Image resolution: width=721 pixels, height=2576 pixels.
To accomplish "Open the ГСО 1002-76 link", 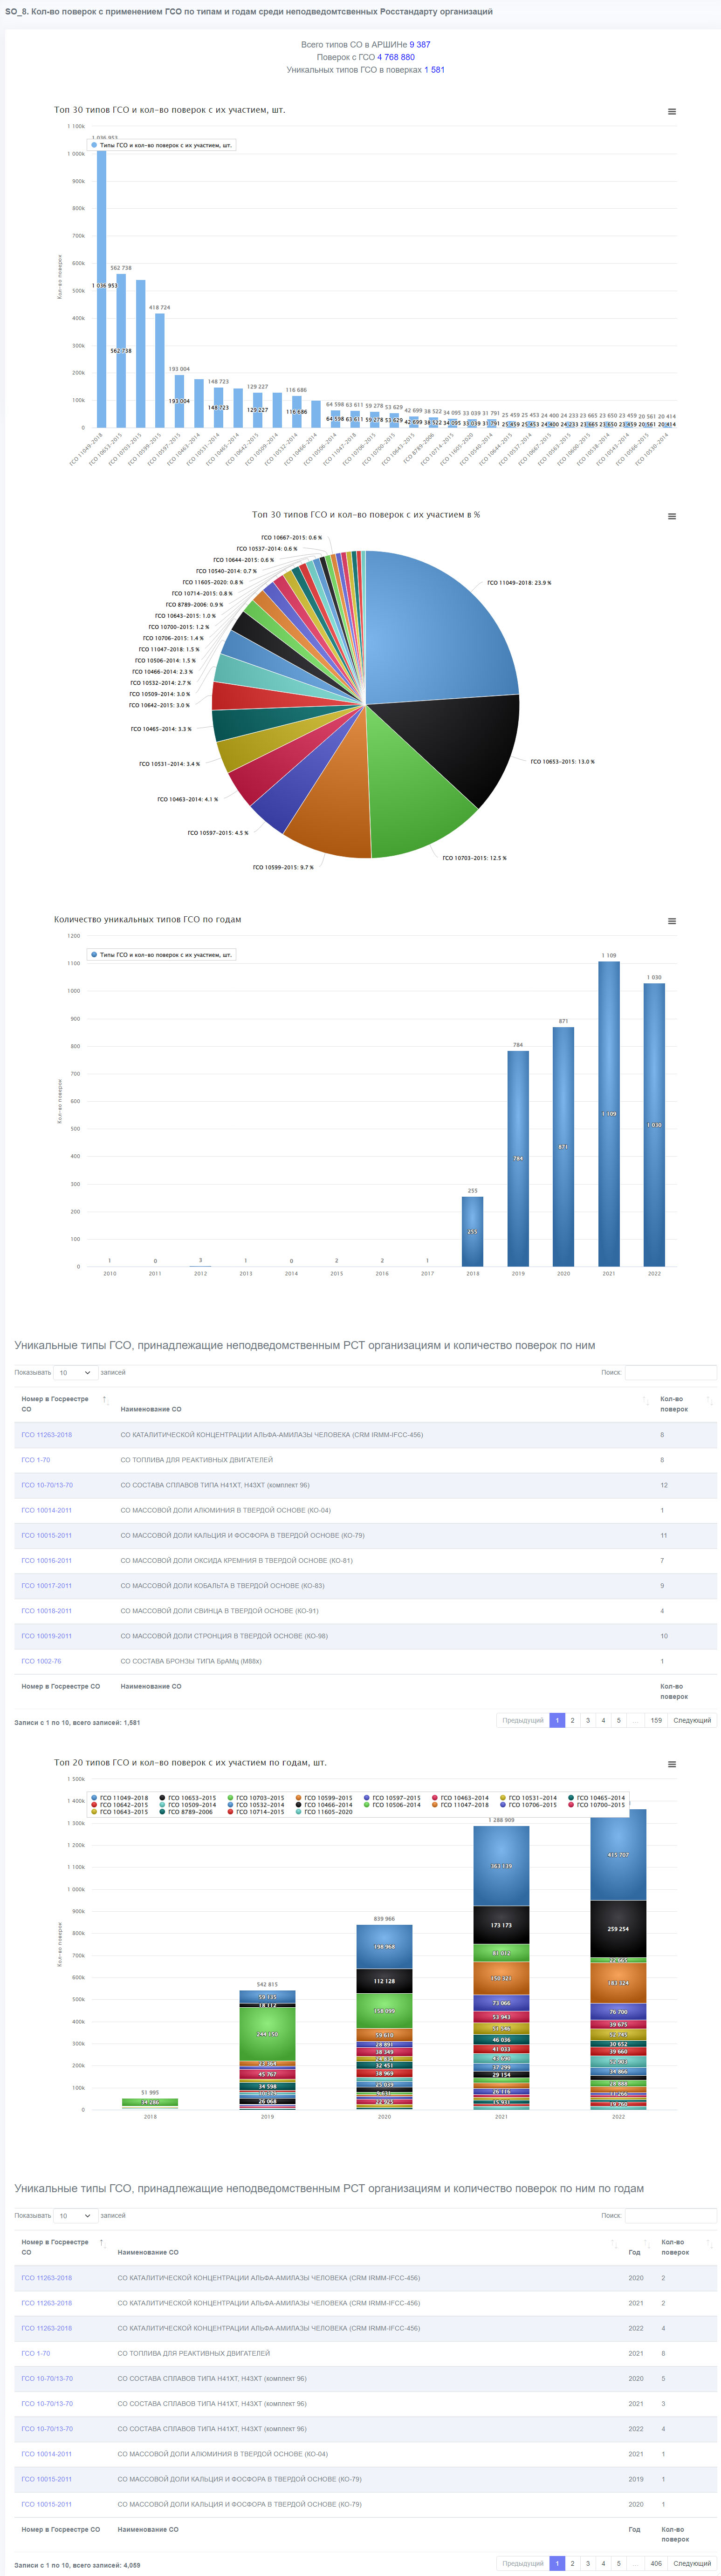I will (41, 1661).
